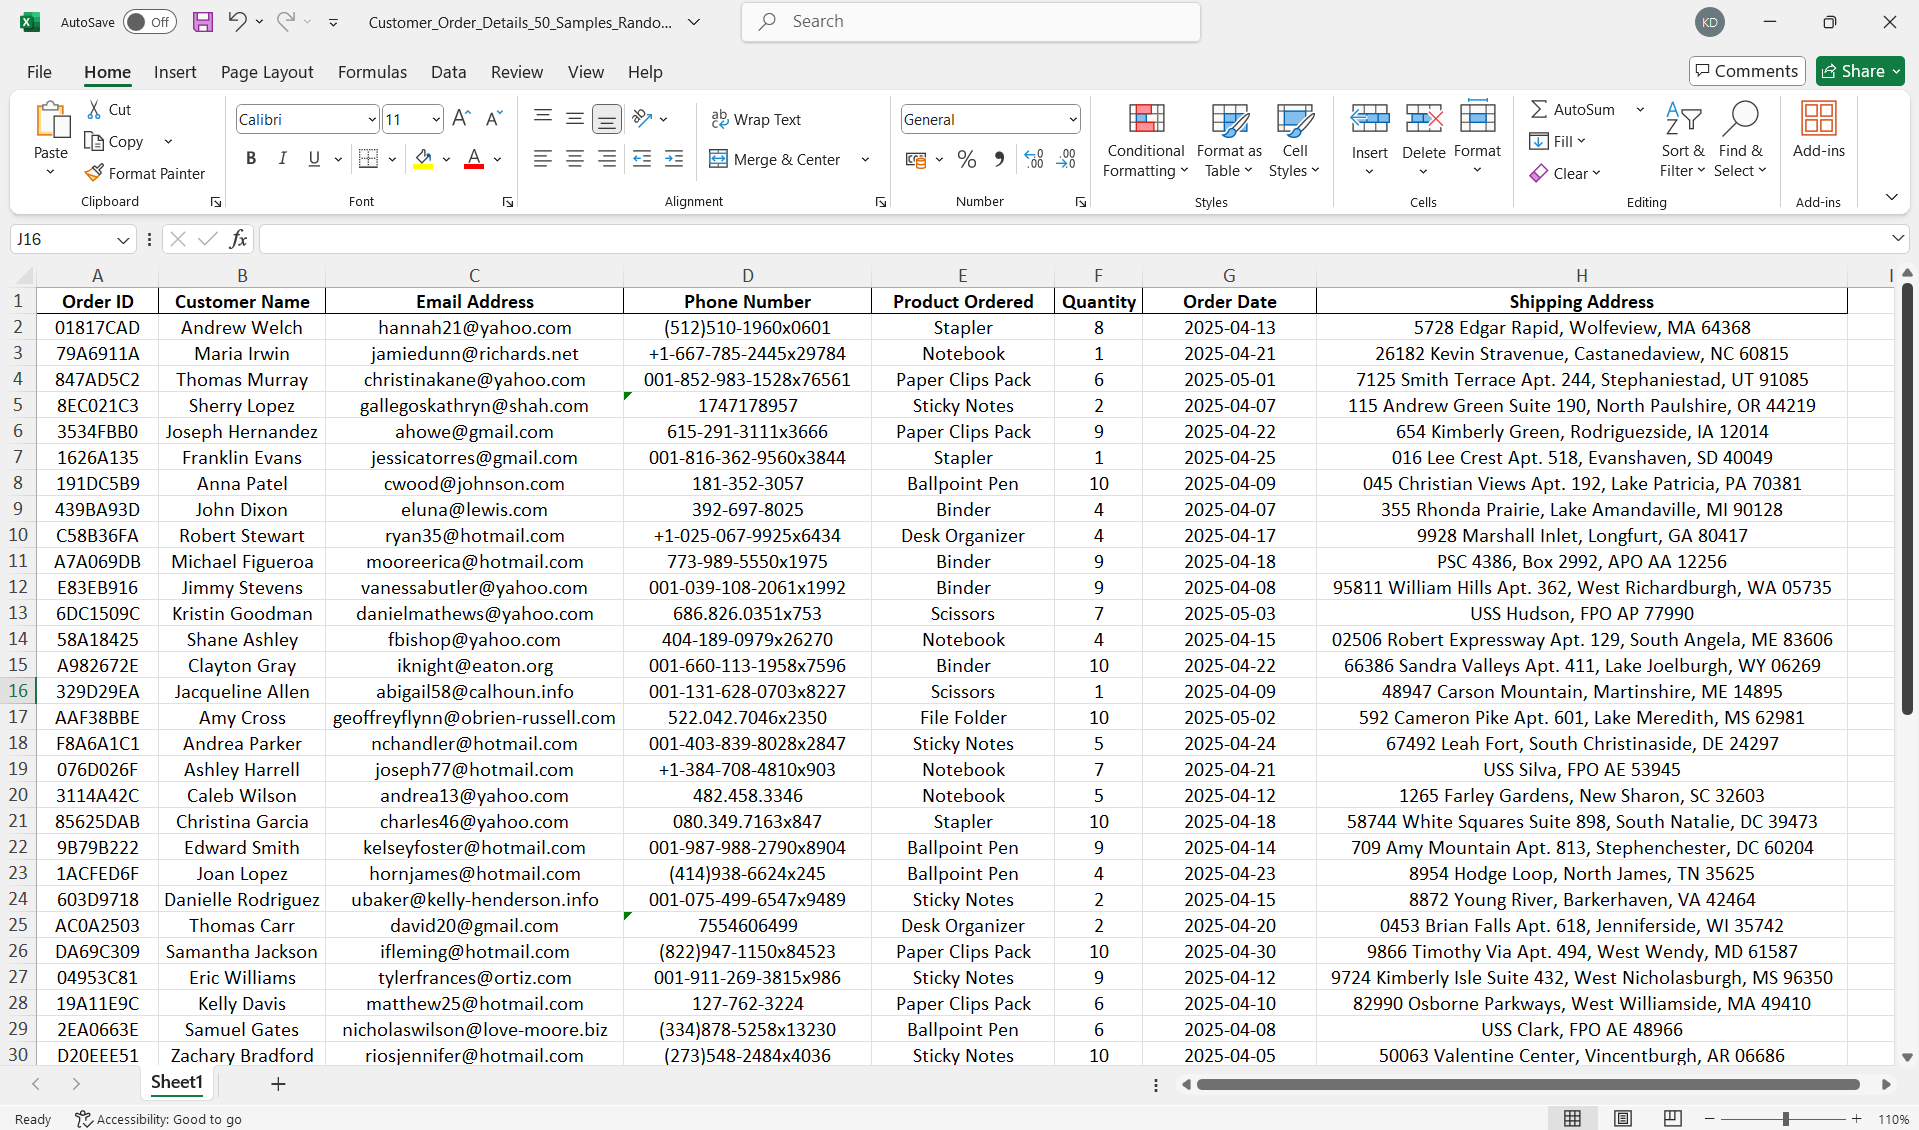Increase font size with the larger A icon
Image resolution: width=1919 pixels, height=1130 pixels.
click(x=461, y=119)
